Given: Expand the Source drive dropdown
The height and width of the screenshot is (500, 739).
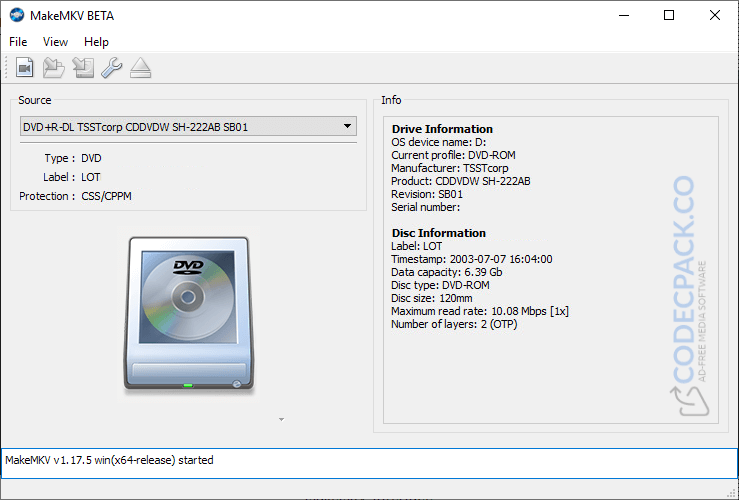Looking at the screenshot, I should pyautogui.click(x=188, y=126).
